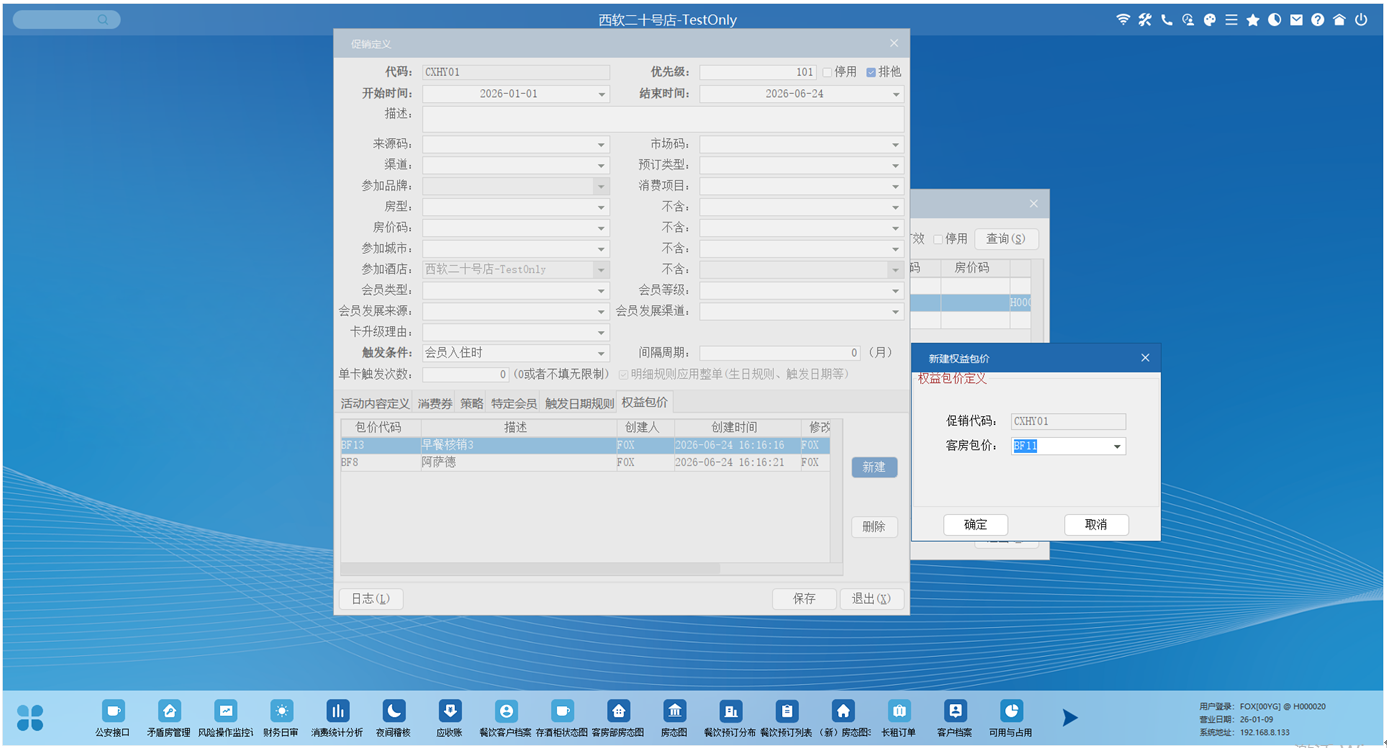Open the 结束时间 date dropdown

click(x=896, y=94)
